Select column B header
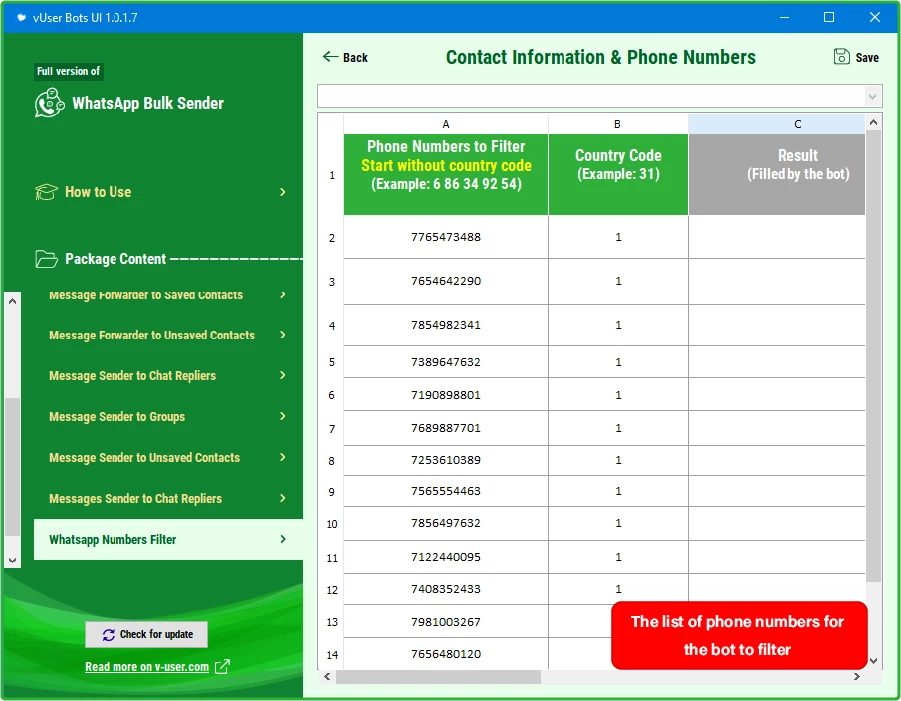Screen dimensions: 901x701 pyautogui.click(x=618, y=124)
